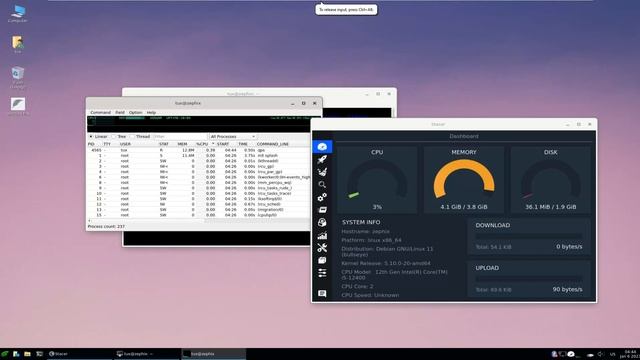The image size is (640, 360).
Task: Open Feedback chat icon in Stacer sidebar
Action: (322, 293)
